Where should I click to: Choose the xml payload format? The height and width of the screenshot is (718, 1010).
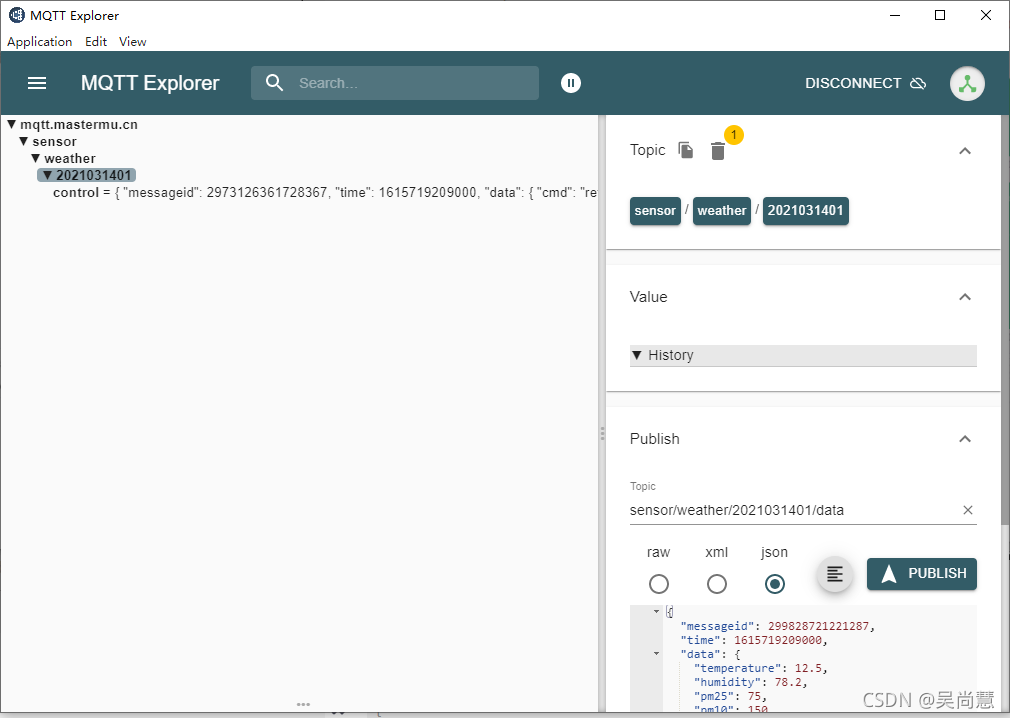pyautogui.click(x=716, y=584)
